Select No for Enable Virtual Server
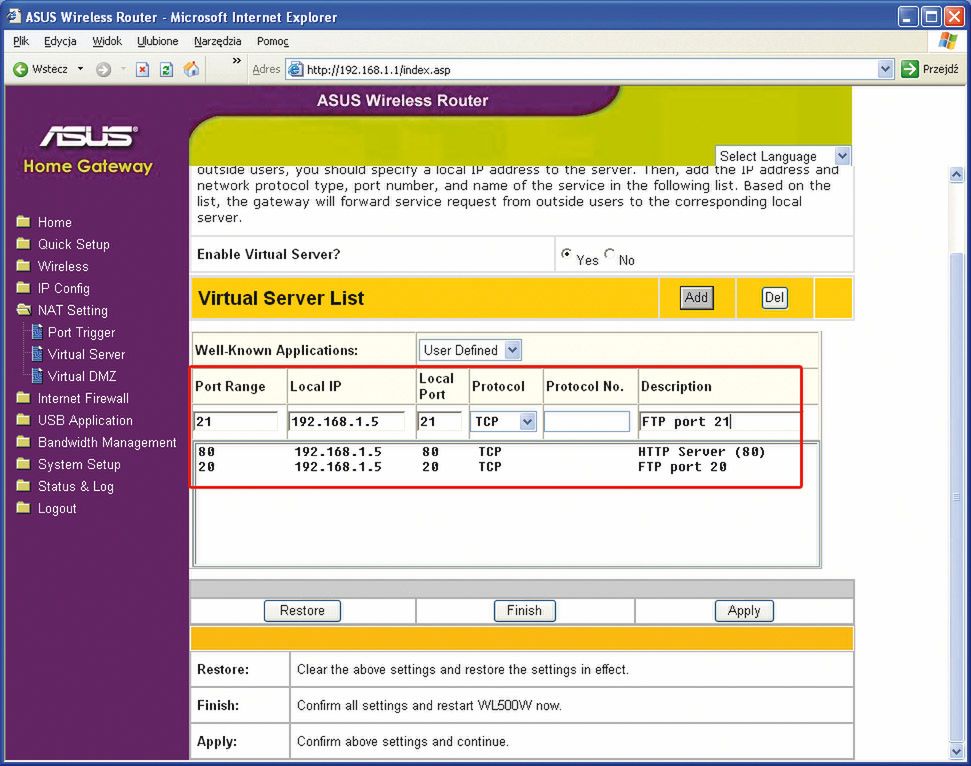 click(609, 253)
